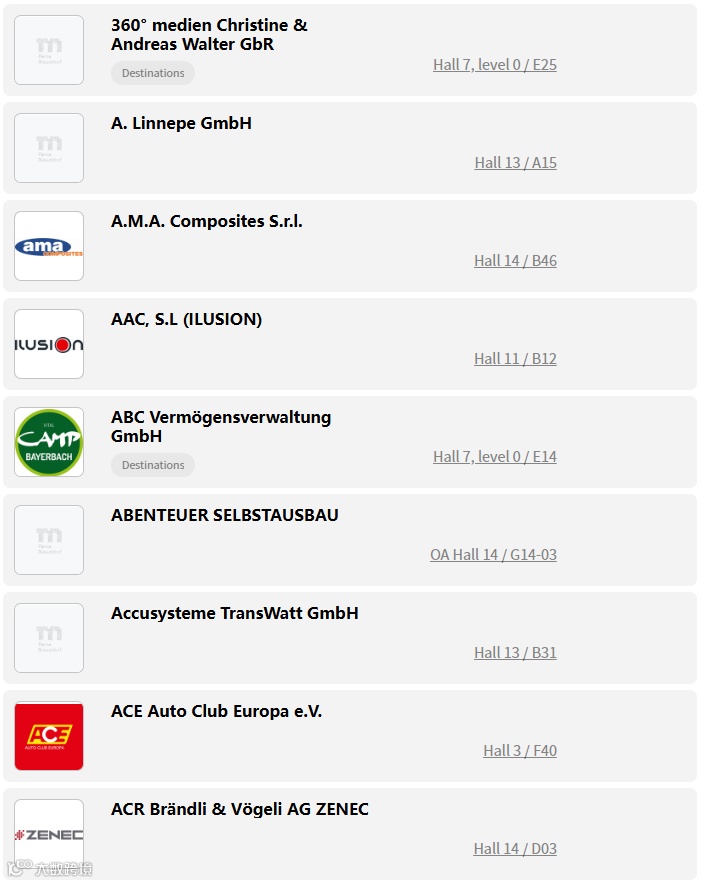Open the Hall 7, level 0 / E25 link
The width and height of the screenshot is (703, 883).
(x=494, y=65)
